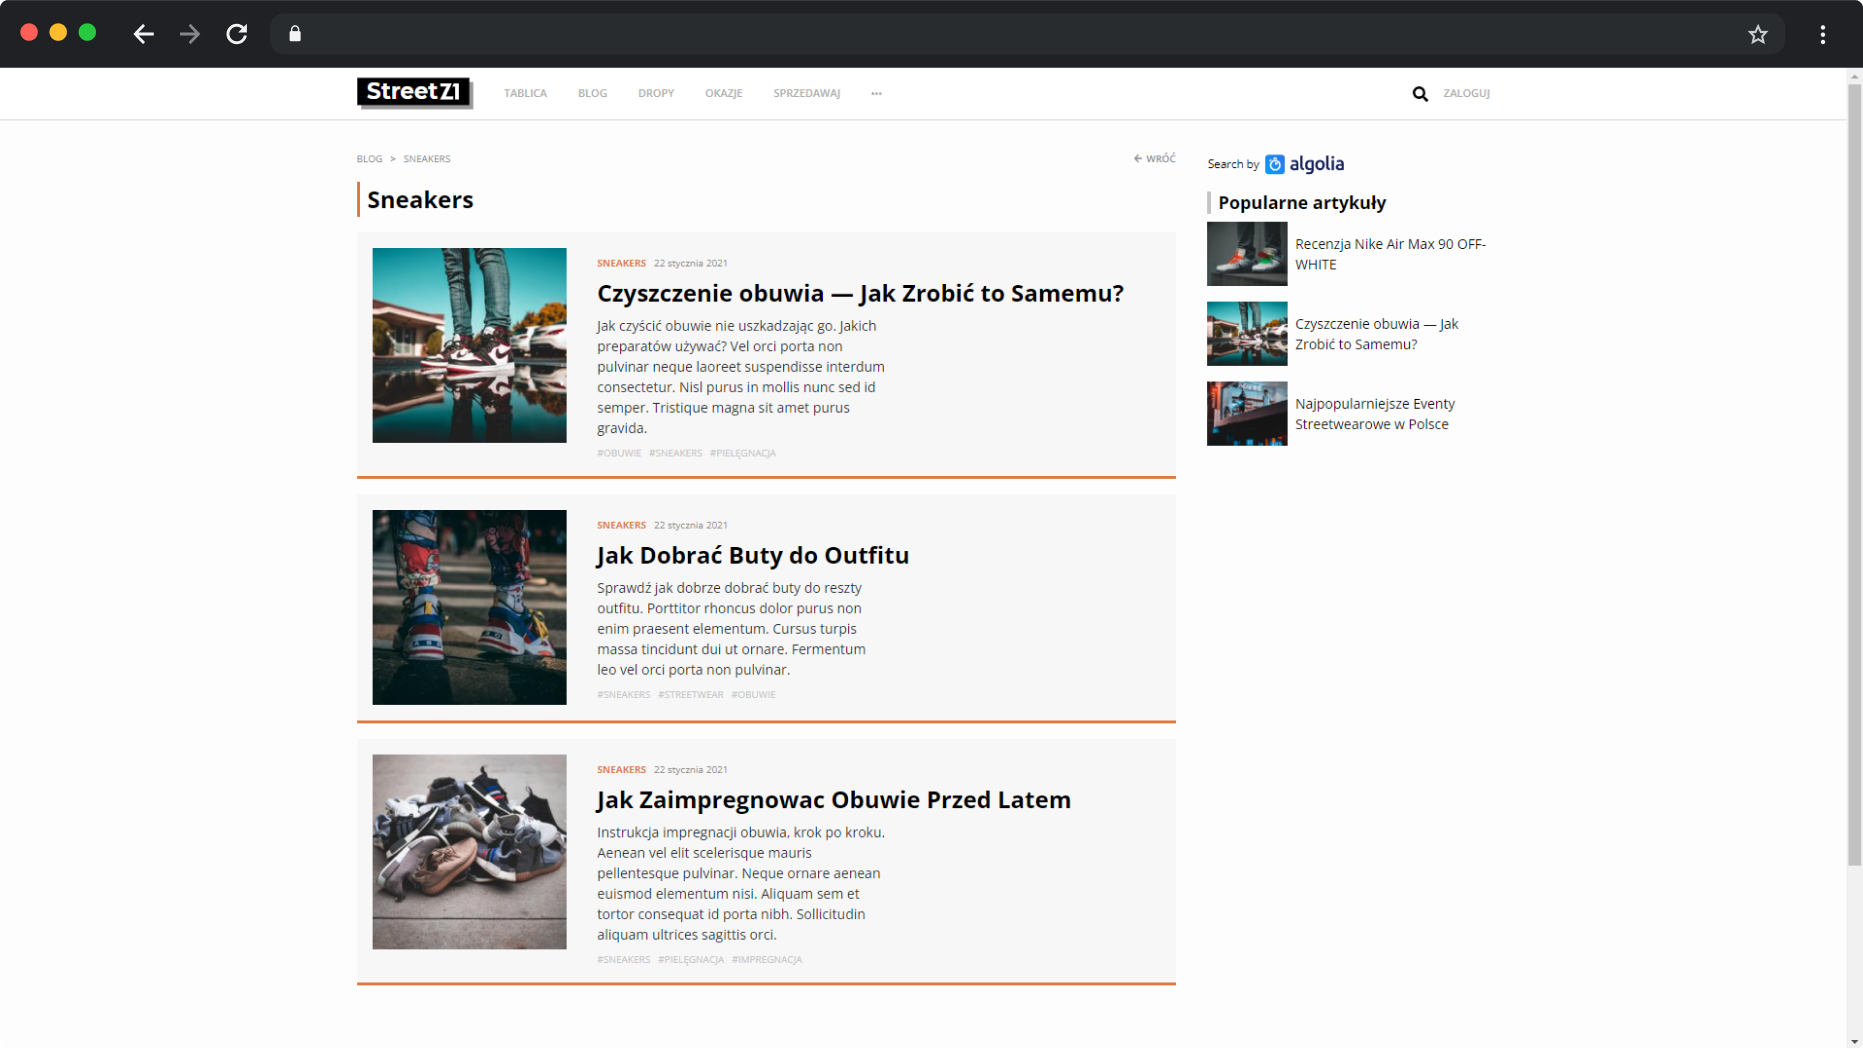Screen dimensions: 1863x1049
Task: Click the WRÓĆ back link
Action: [1154, 158]
